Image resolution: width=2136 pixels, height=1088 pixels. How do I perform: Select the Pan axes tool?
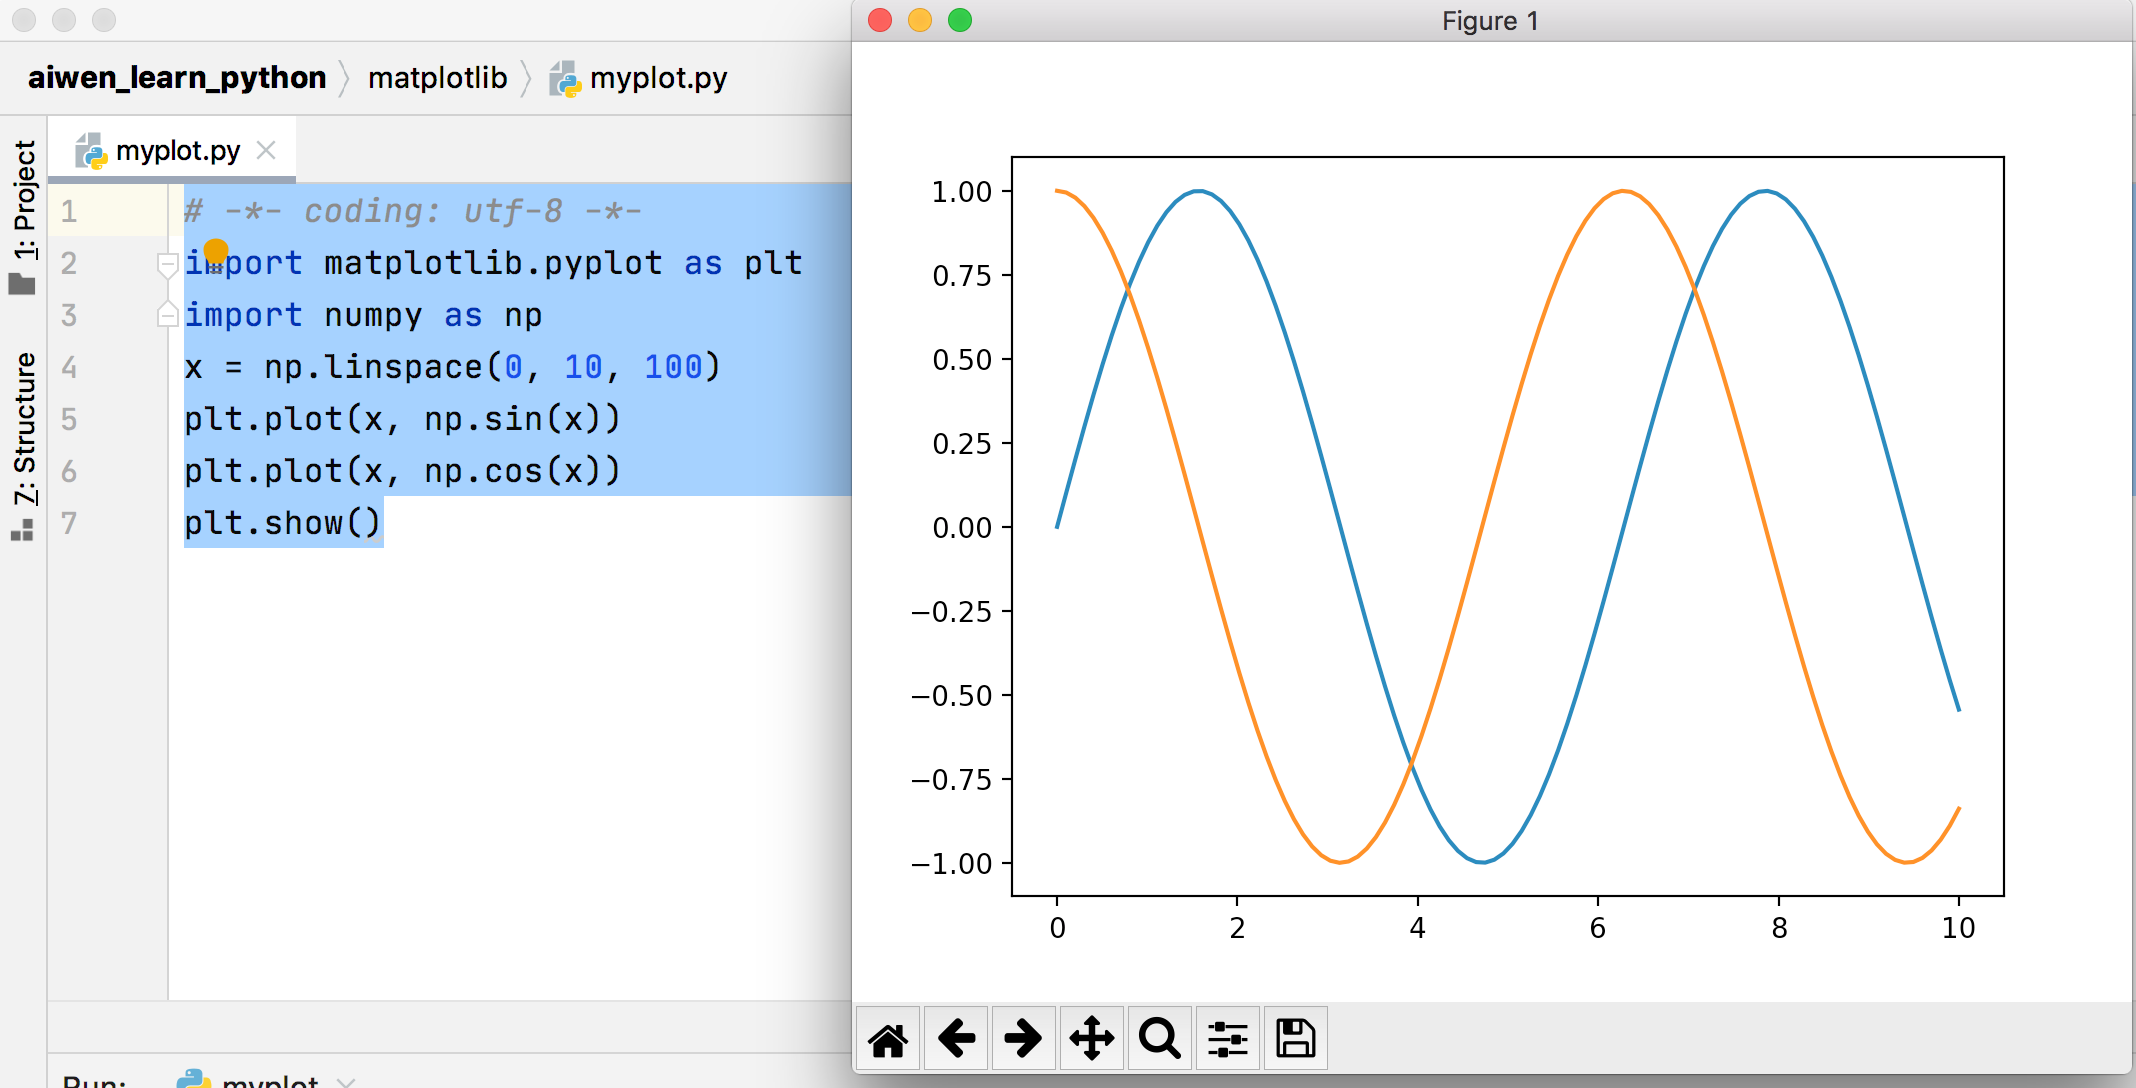pos(1091,1039)
